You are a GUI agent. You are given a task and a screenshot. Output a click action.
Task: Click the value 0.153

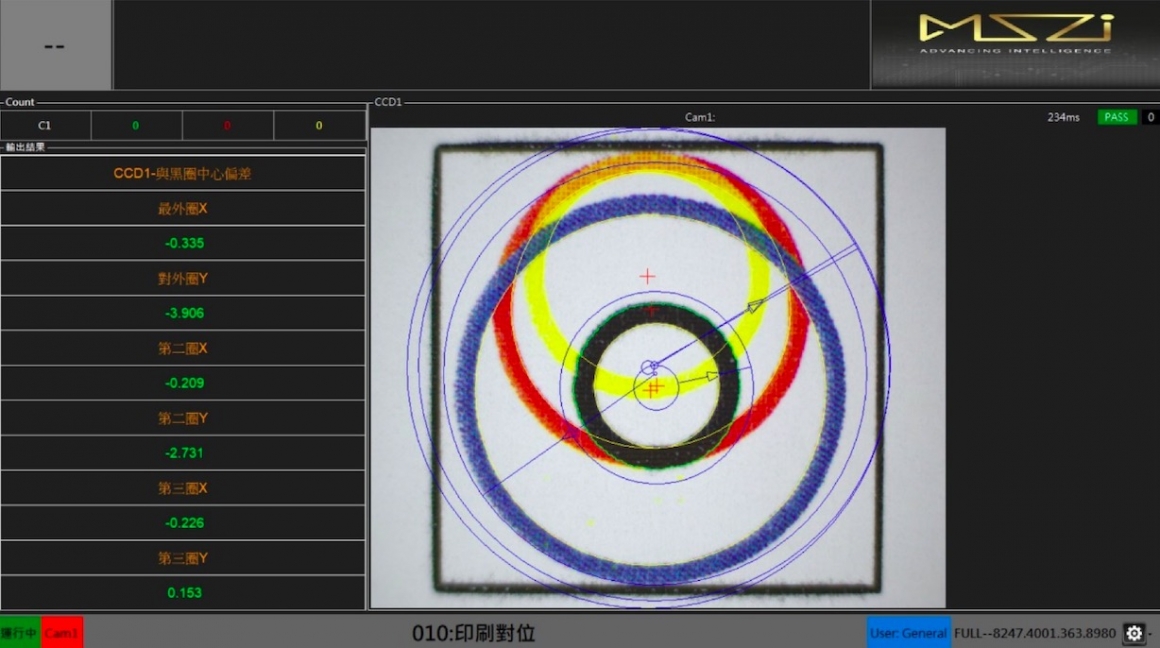183,593
